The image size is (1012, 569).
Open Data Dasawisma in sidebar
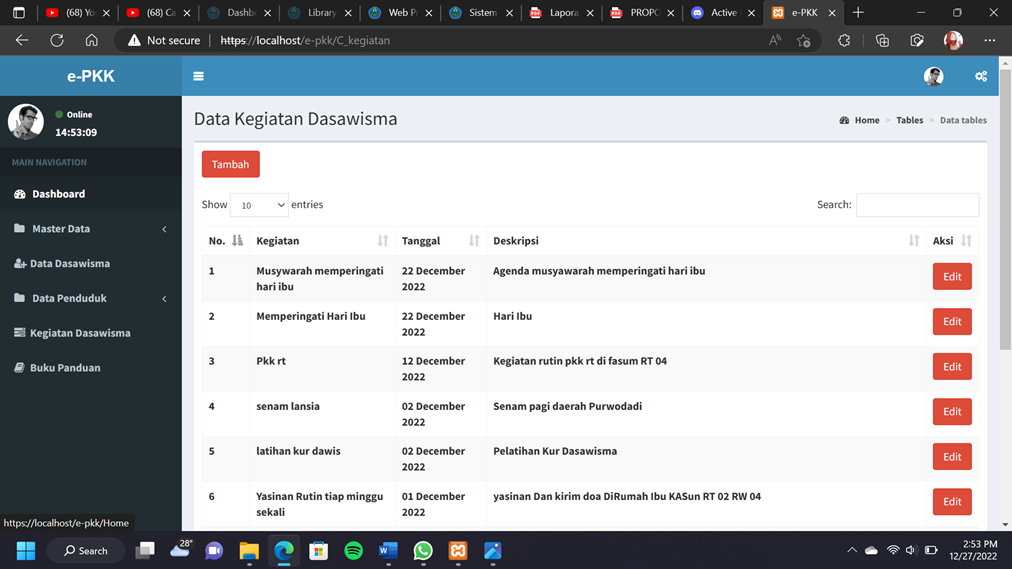(69, 264)
